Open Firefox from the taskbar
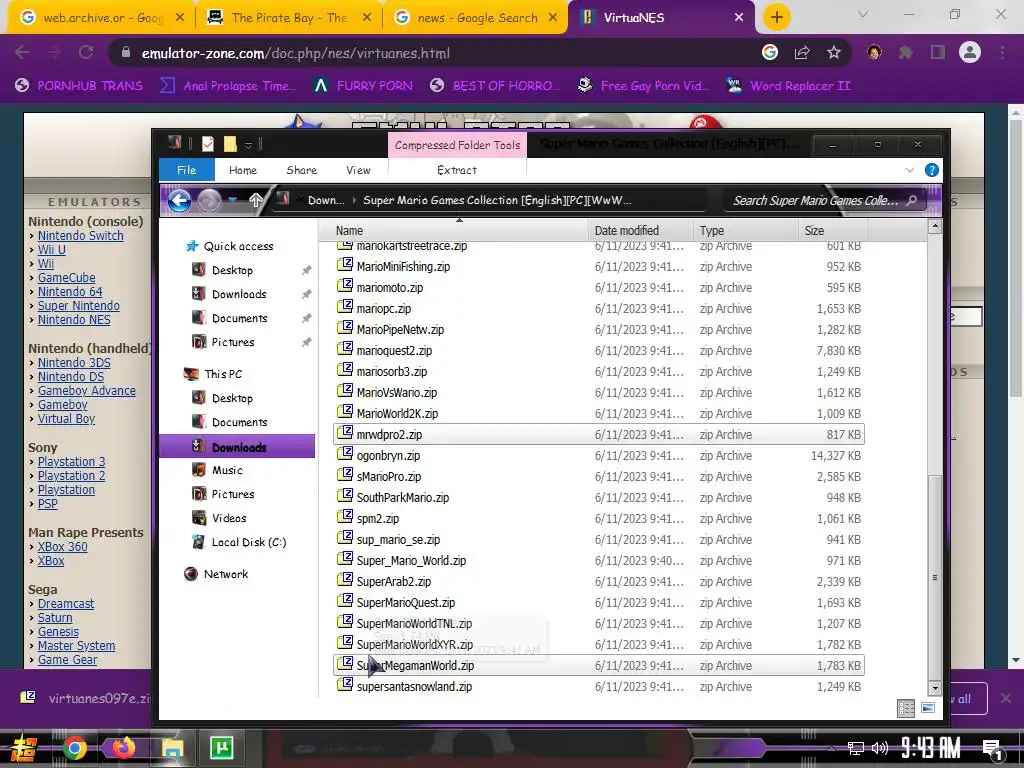 [123, 748]
